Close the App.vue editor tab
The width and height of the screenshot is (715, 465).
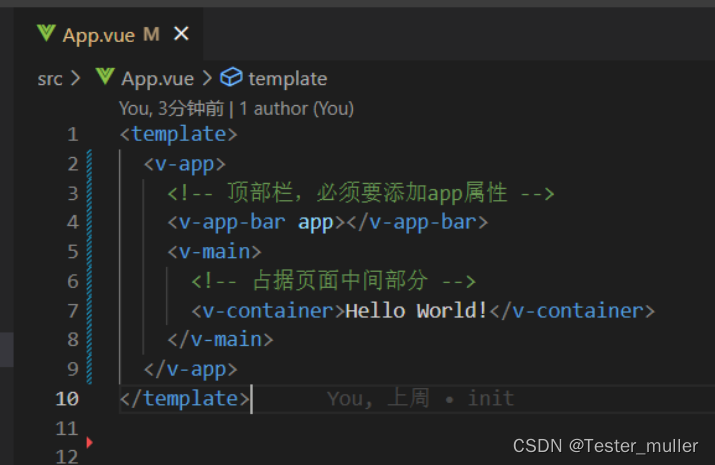tap(181, 34)
